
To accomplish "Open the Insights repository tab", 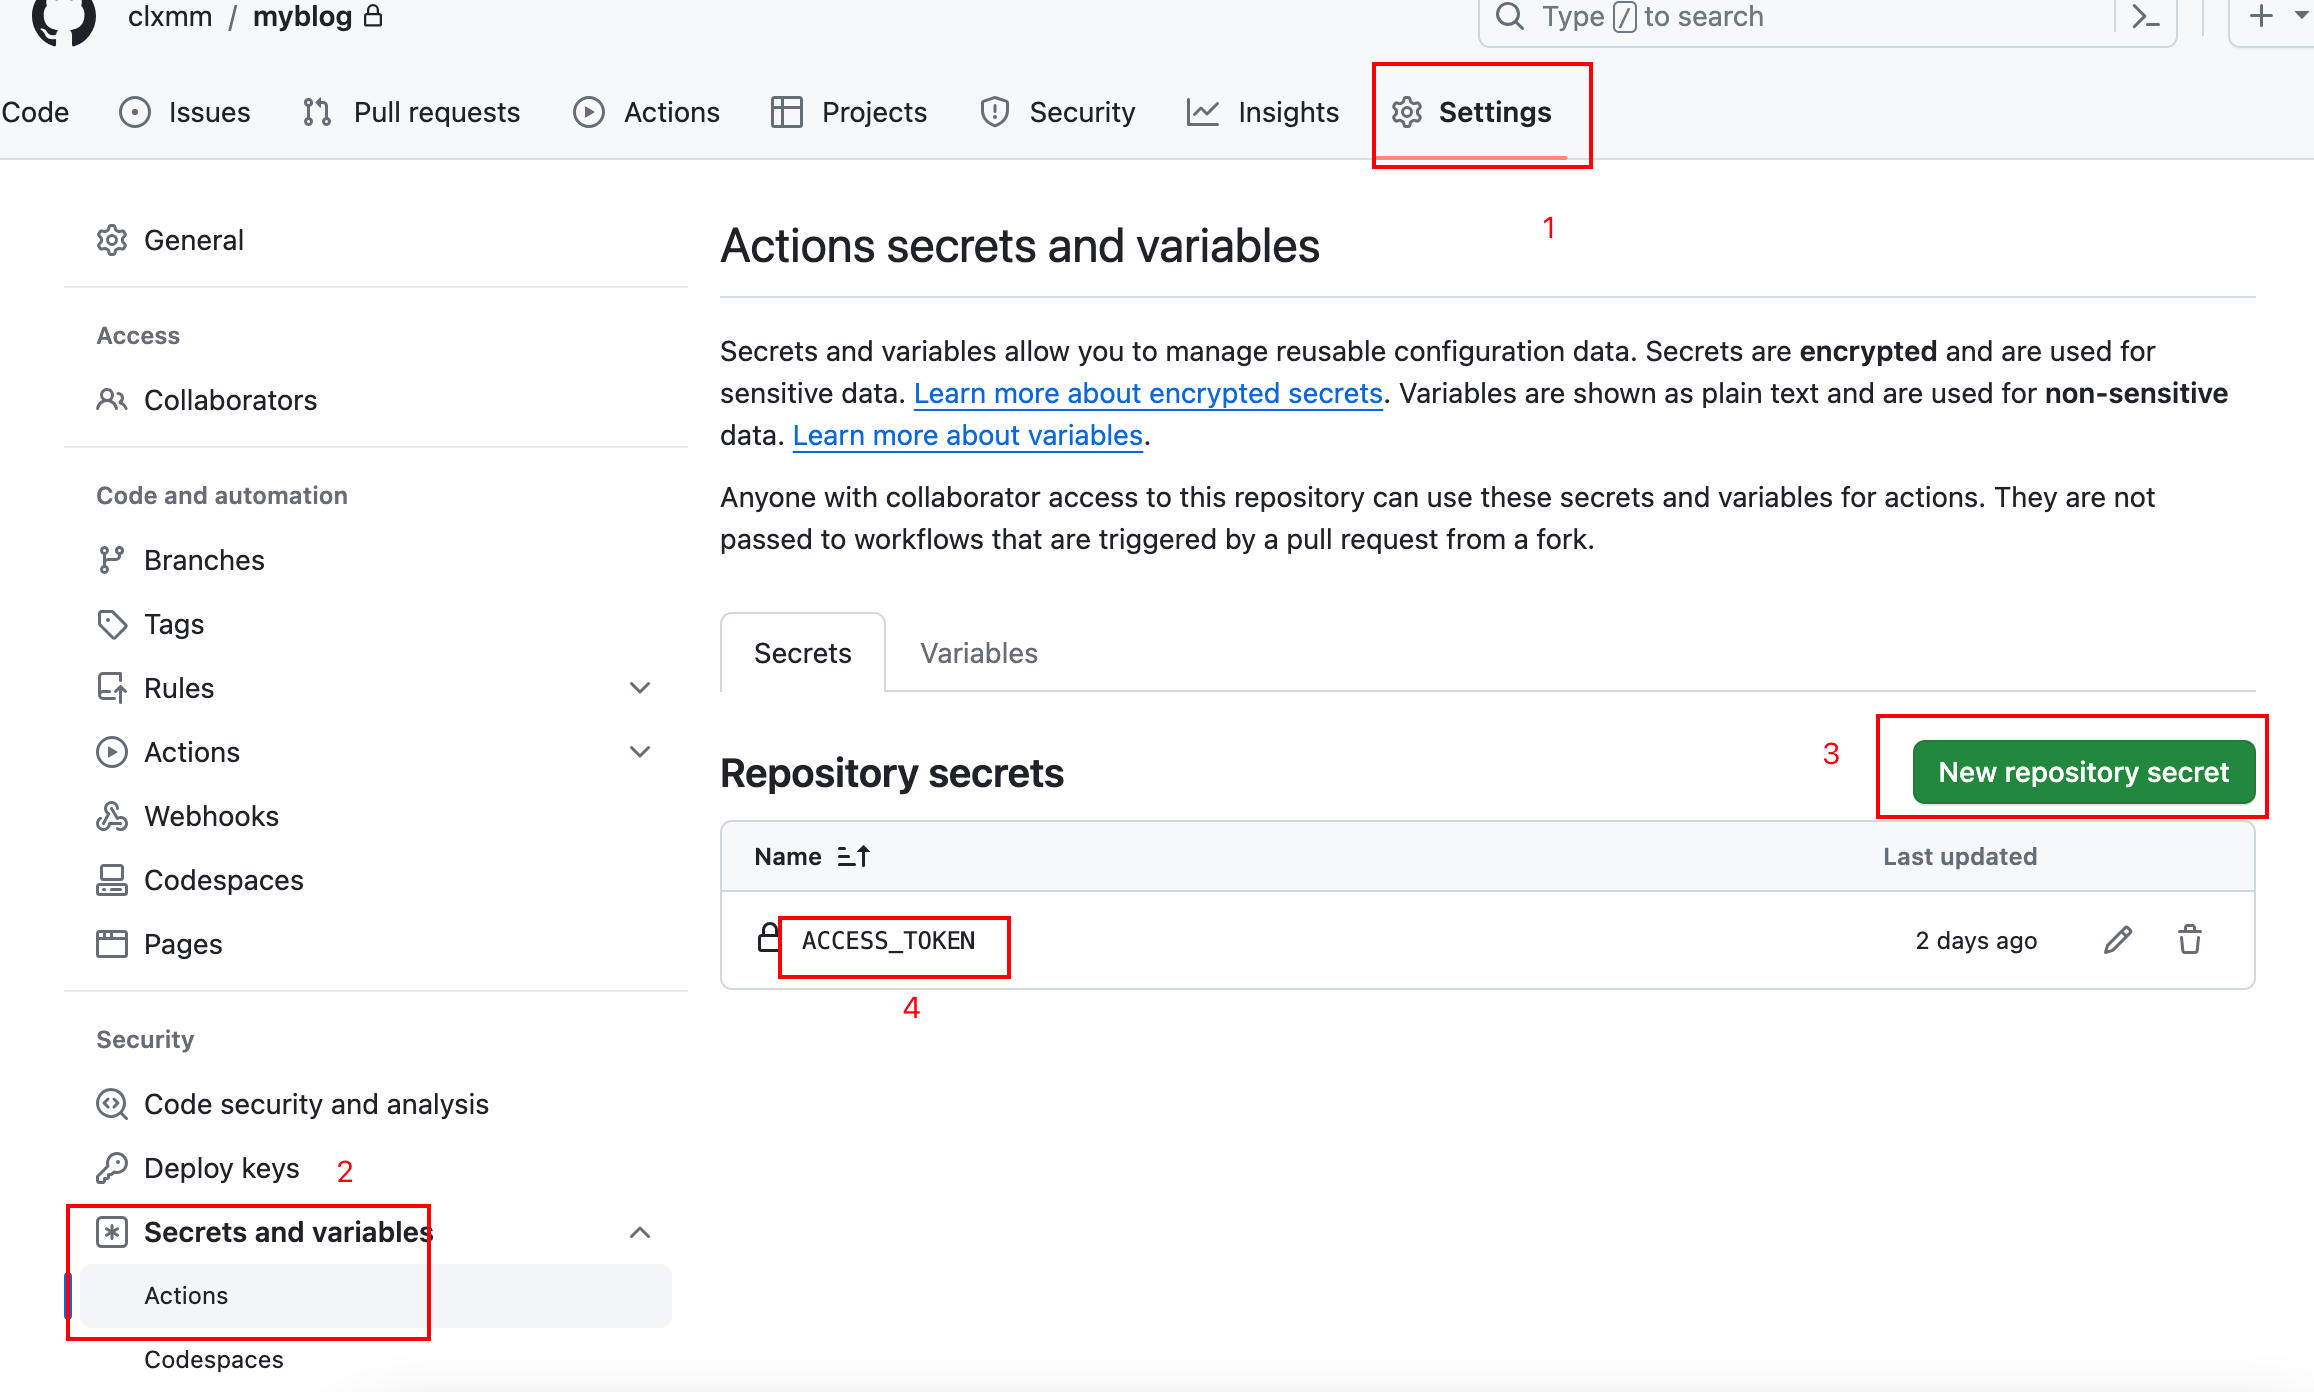I will [x=1263, y=112].
